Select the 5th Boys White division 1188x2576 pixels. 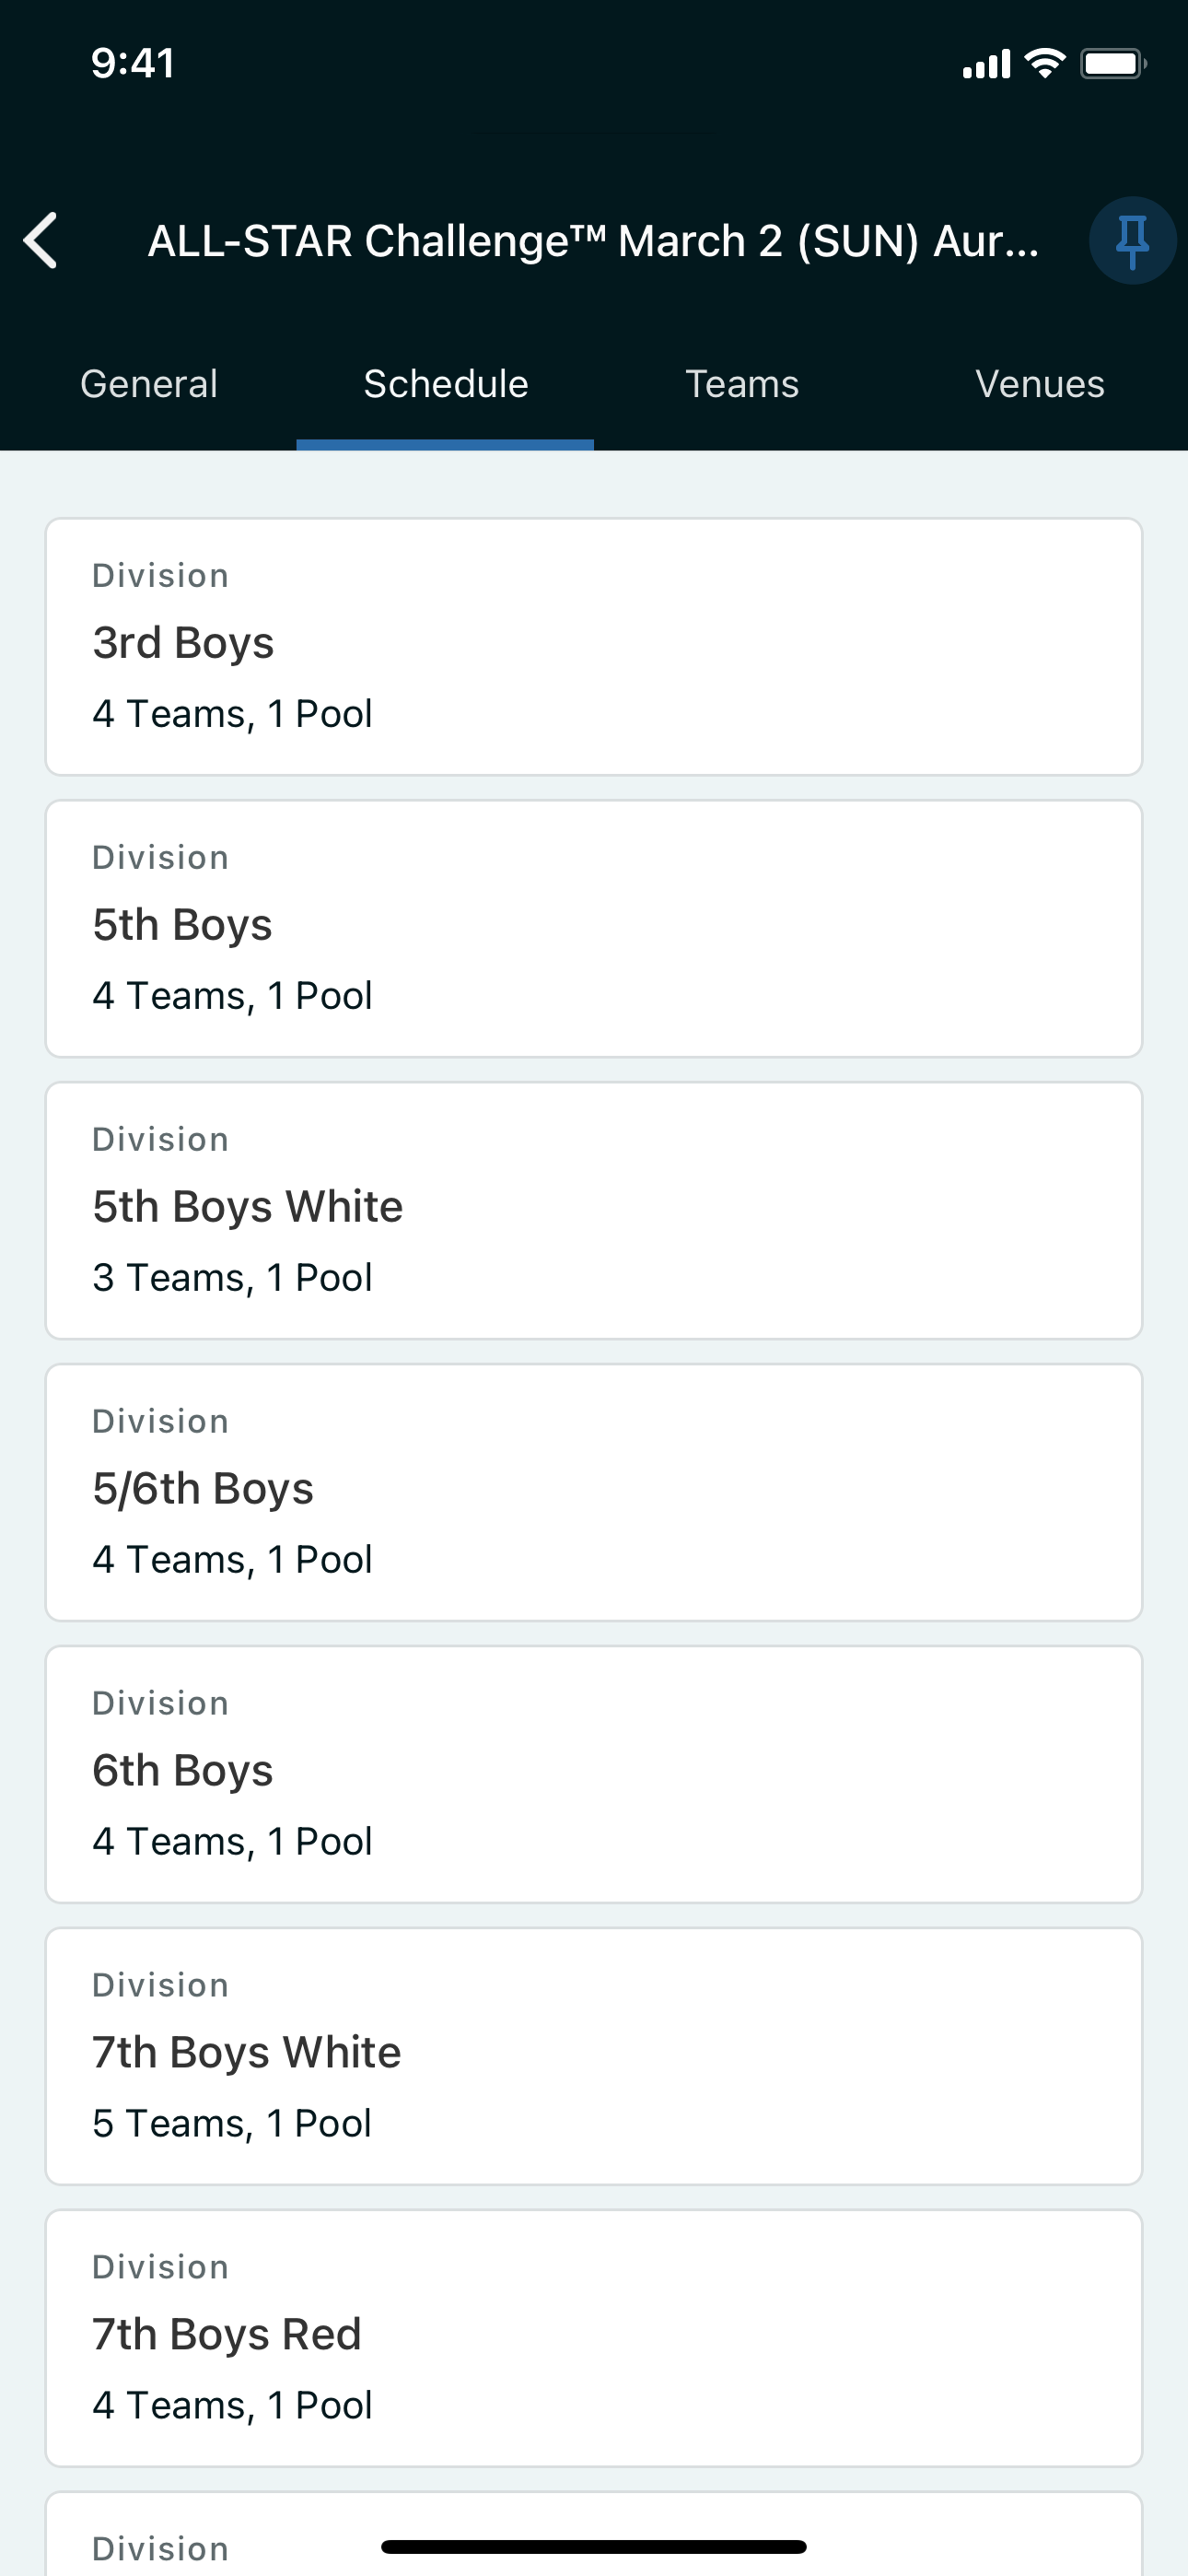(x=594, y=1210)
